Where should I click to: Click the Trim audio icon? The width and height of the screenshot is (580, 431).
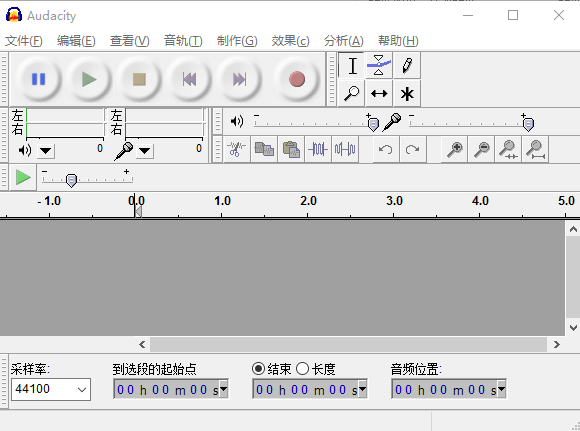pyautogui.click(x=318, y=149)
